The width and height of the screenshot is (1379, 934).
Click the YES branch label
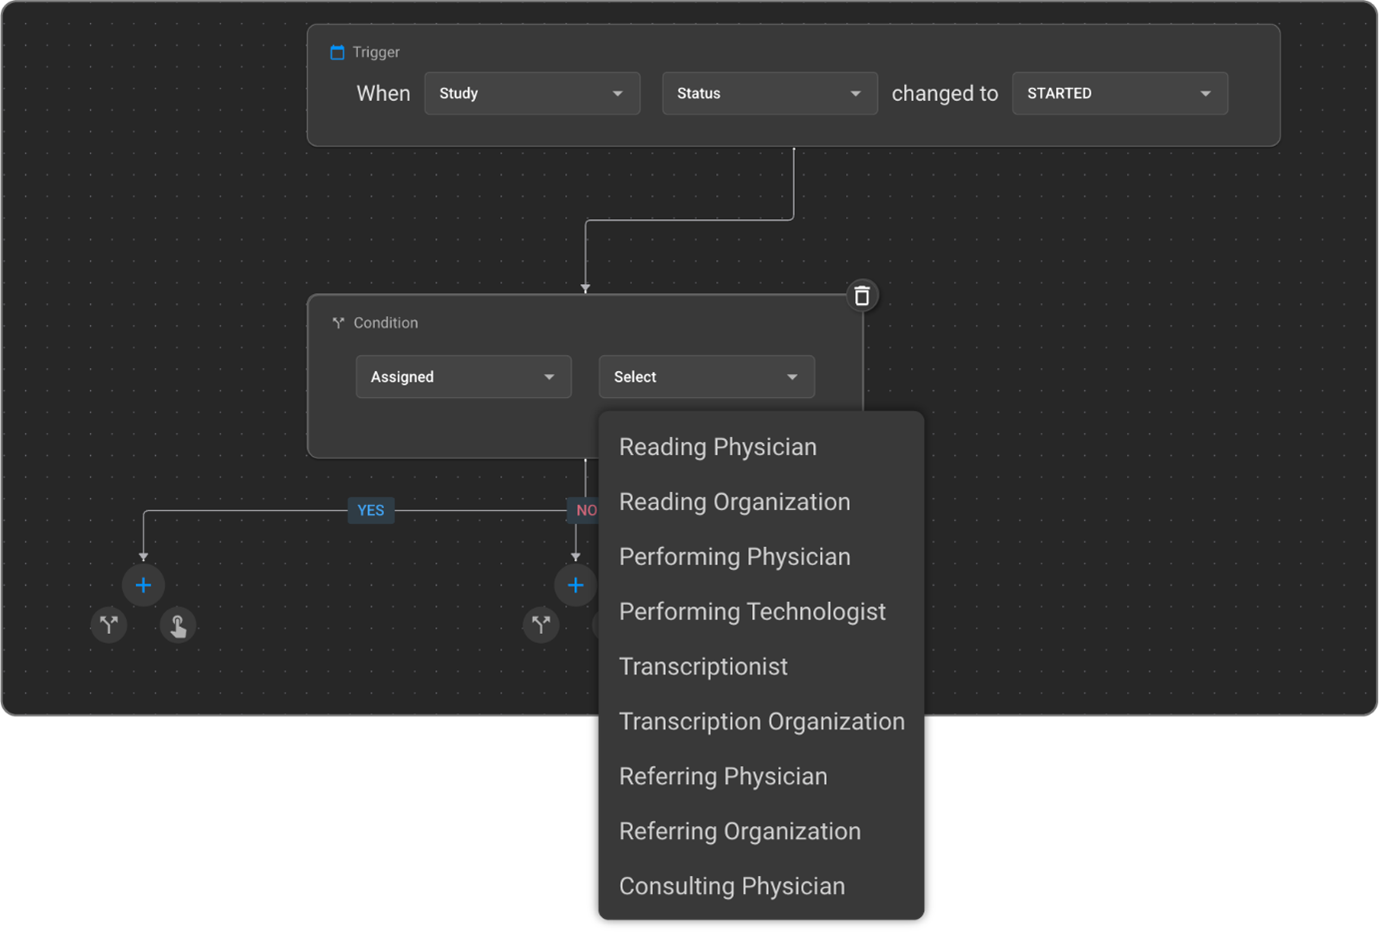point(370,510)
